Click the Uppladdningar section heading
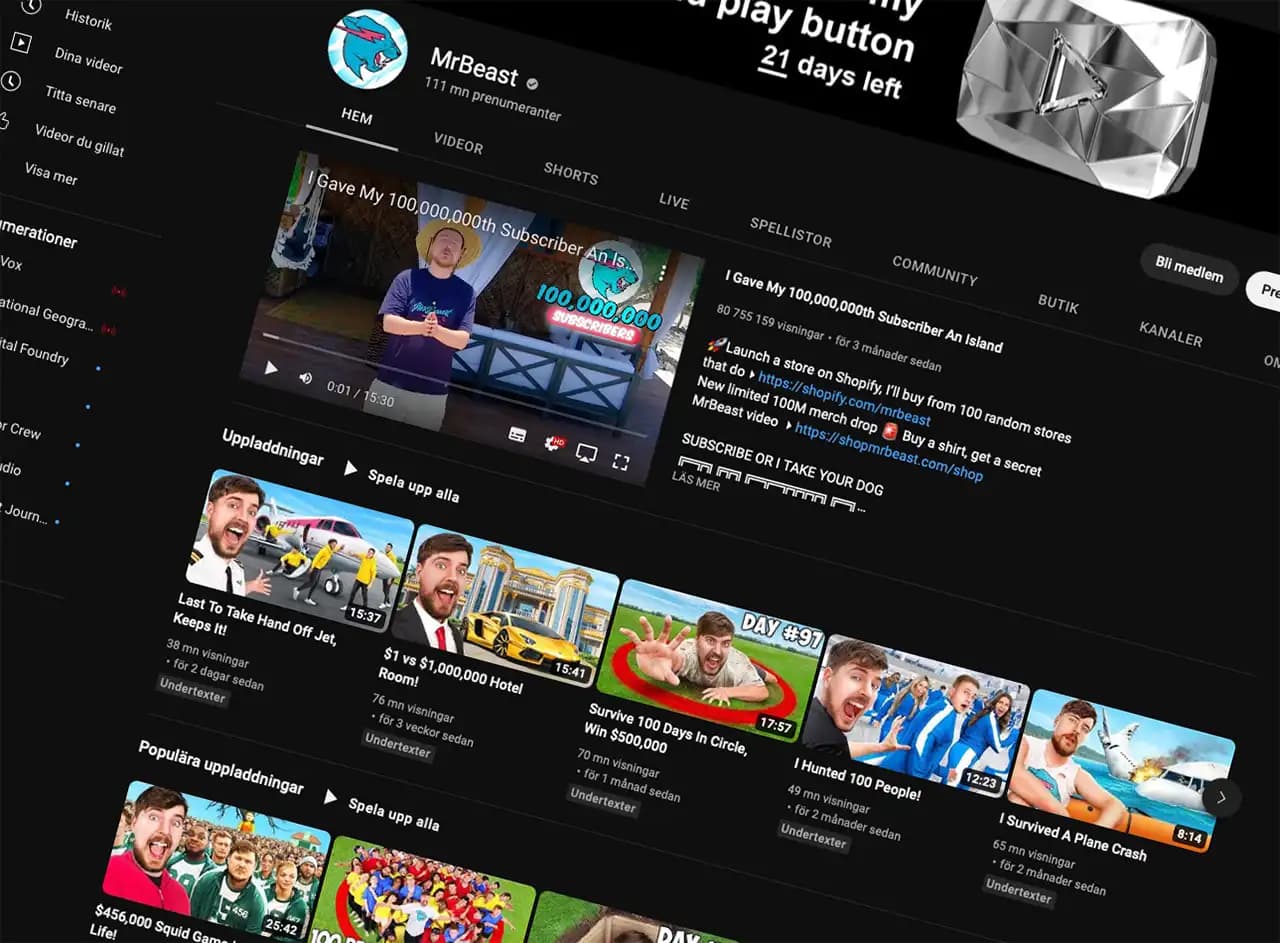Viewport: 1280px width, 943px height. pyautogui.click(x=272, y=447)
